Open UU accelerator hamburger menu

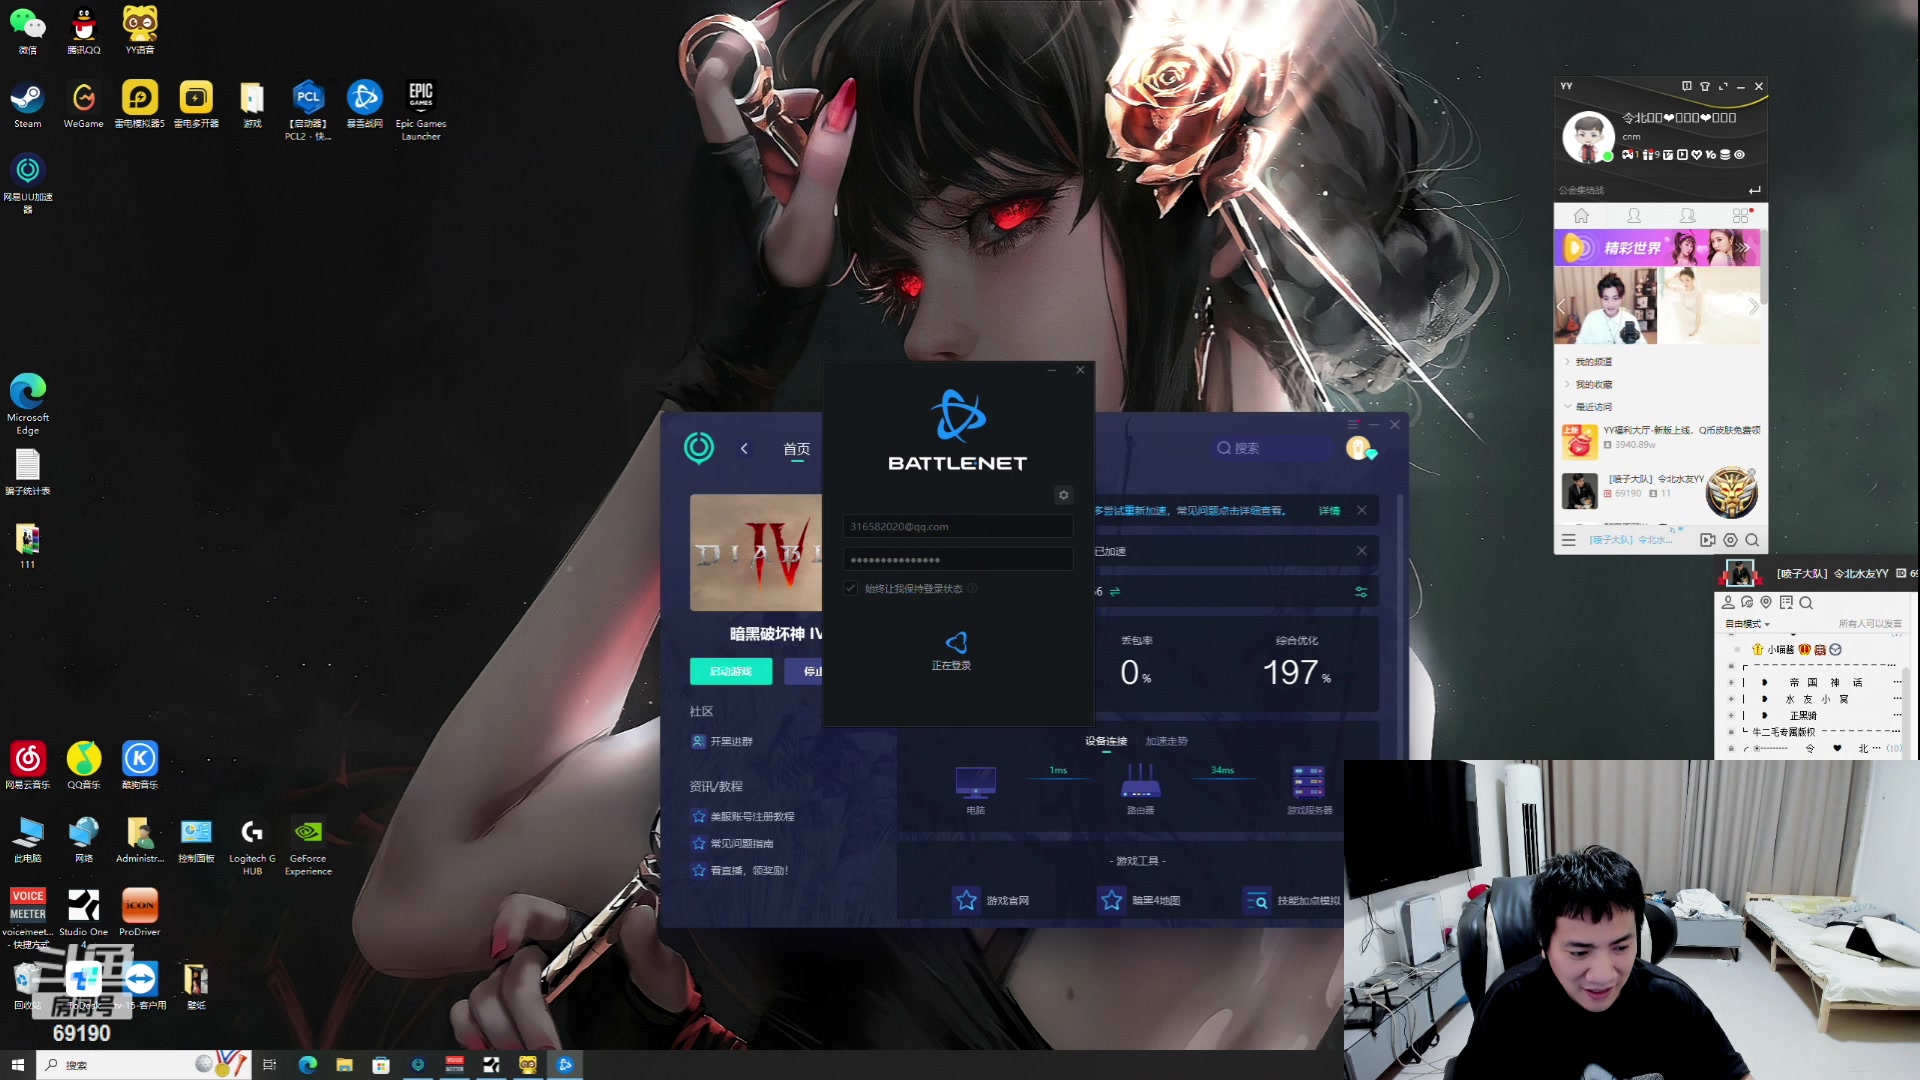(x=1353, y=425)
